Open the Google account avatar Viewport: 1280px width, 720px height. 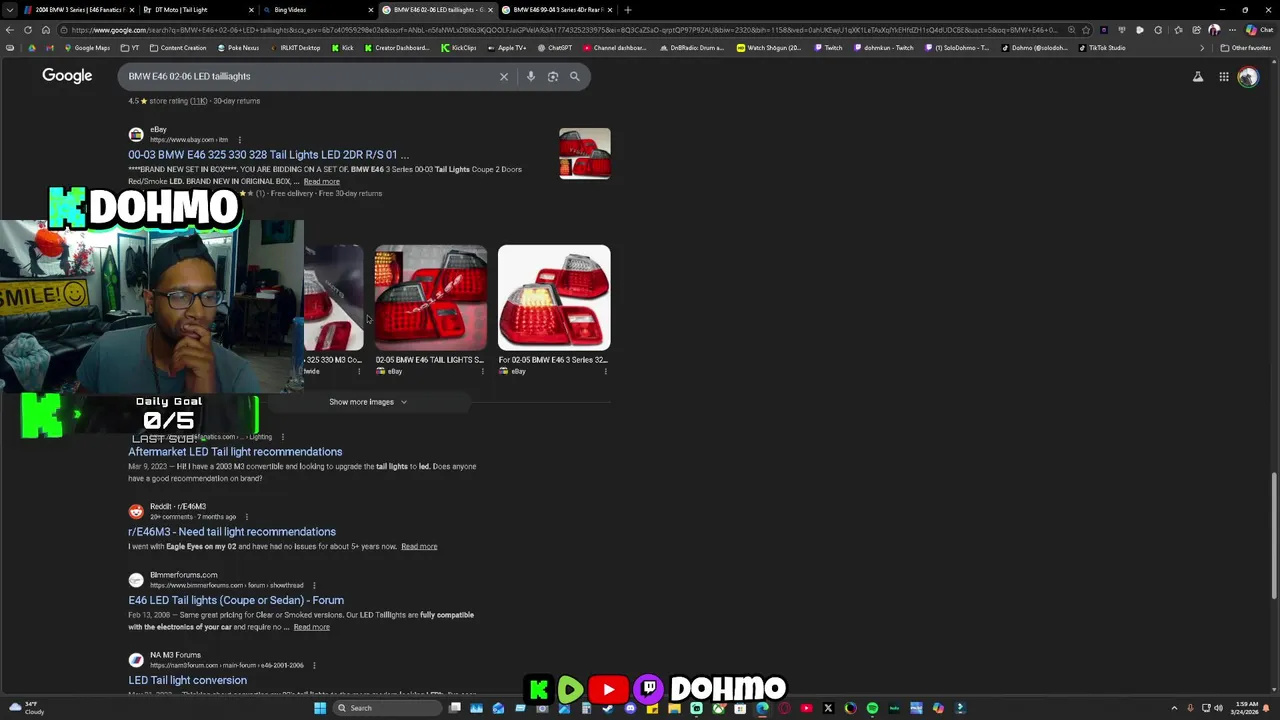click(1248, 76)
